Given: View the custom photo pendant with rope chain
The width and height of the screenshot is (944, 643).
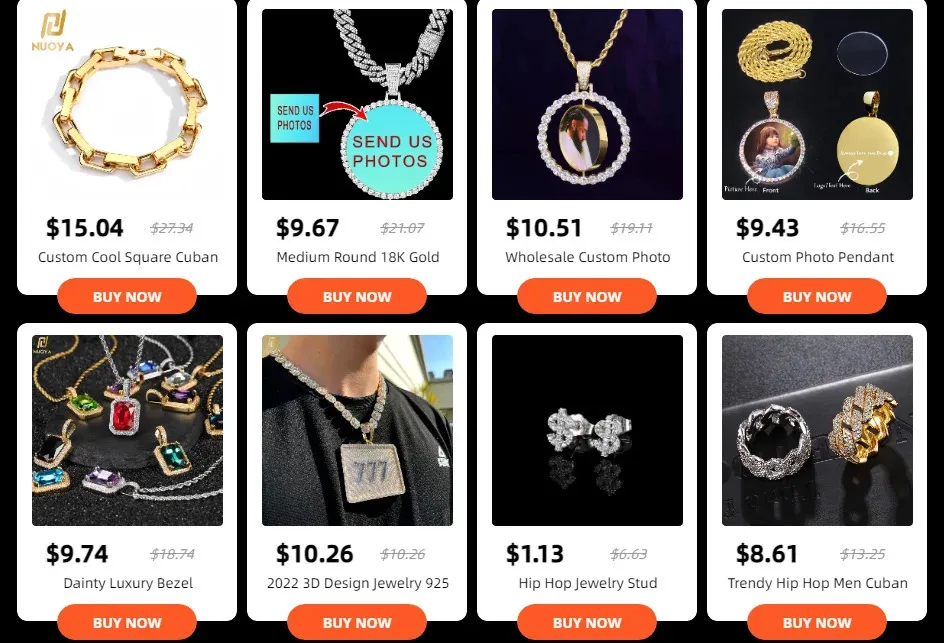Looking at the screenshot, I should 817,104.
